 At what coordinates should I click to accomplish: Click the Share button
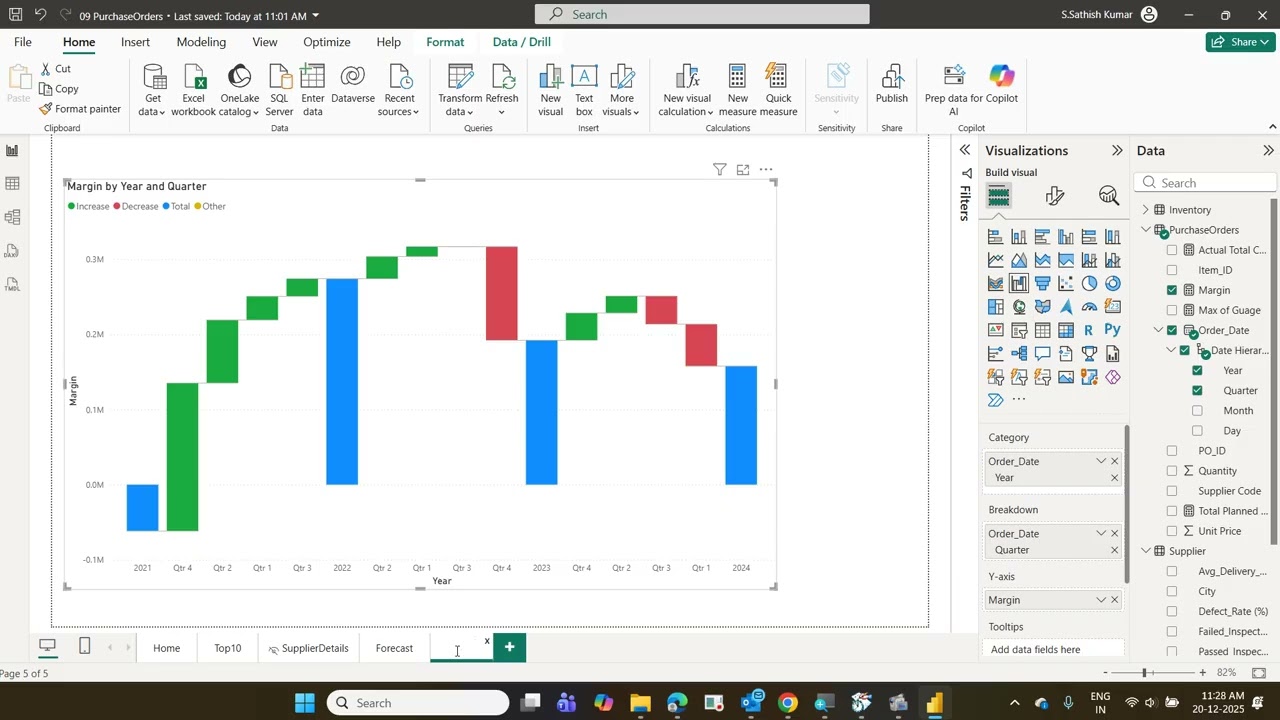click(1240, 42)
